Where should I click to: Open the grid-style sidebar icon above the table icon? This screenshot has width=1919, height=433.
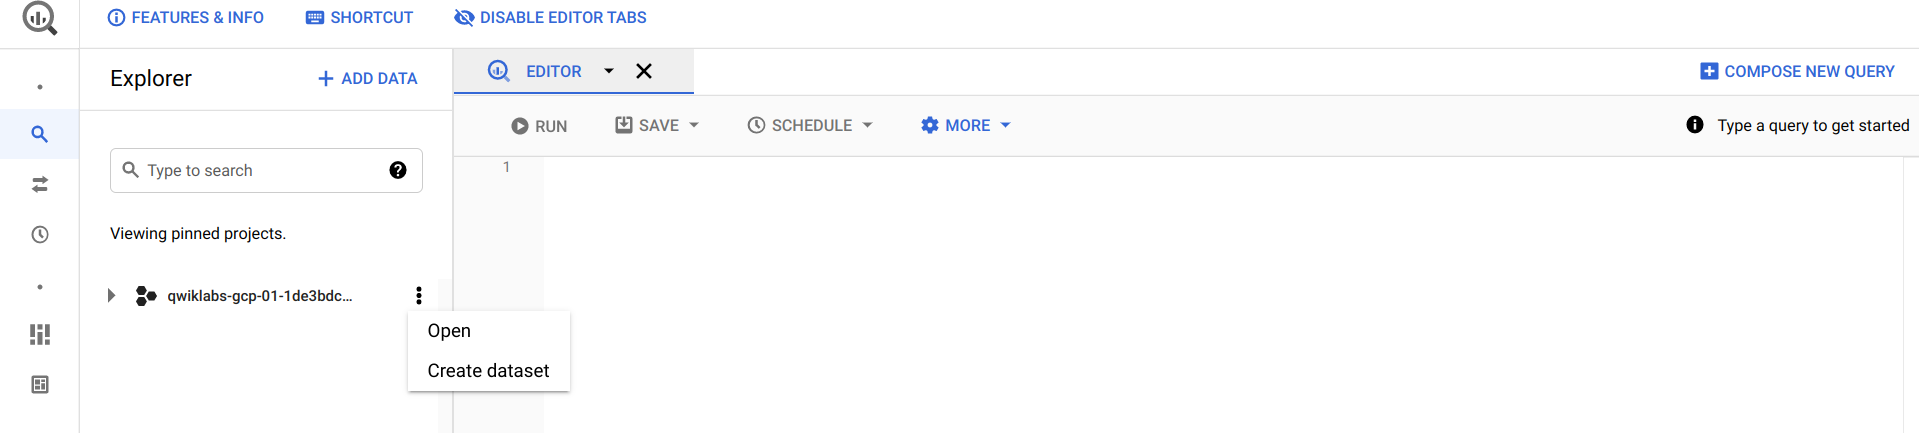pos(40,334)
